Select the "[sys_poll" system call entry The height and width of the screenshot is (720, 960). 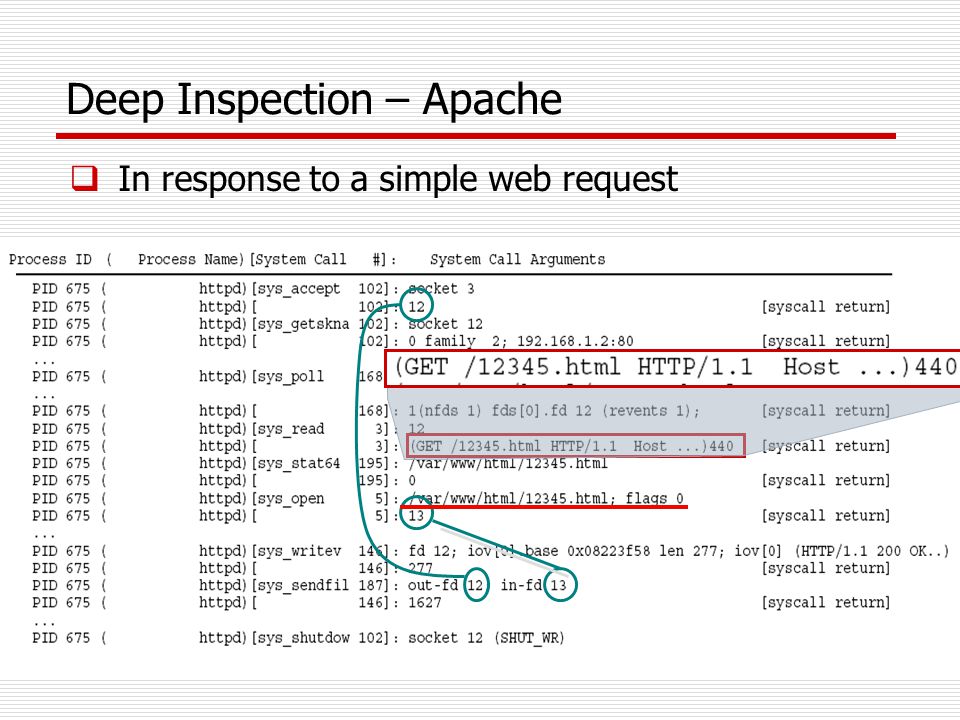(x=287, y=376)
